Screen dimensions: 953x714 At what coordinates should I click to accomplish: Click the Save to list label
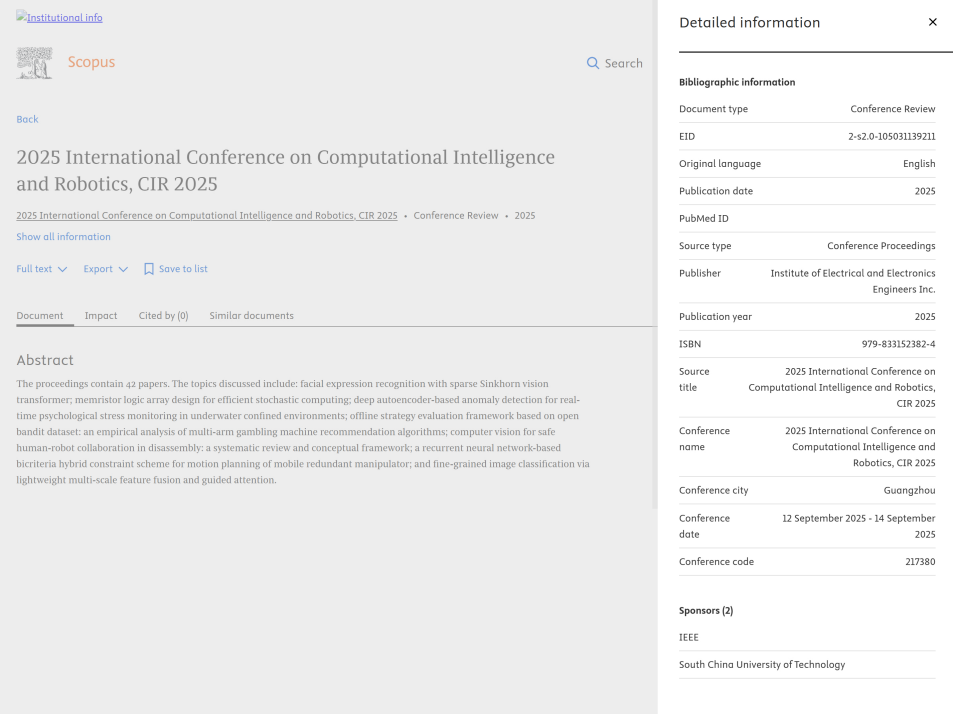click(x=183, y=269)
